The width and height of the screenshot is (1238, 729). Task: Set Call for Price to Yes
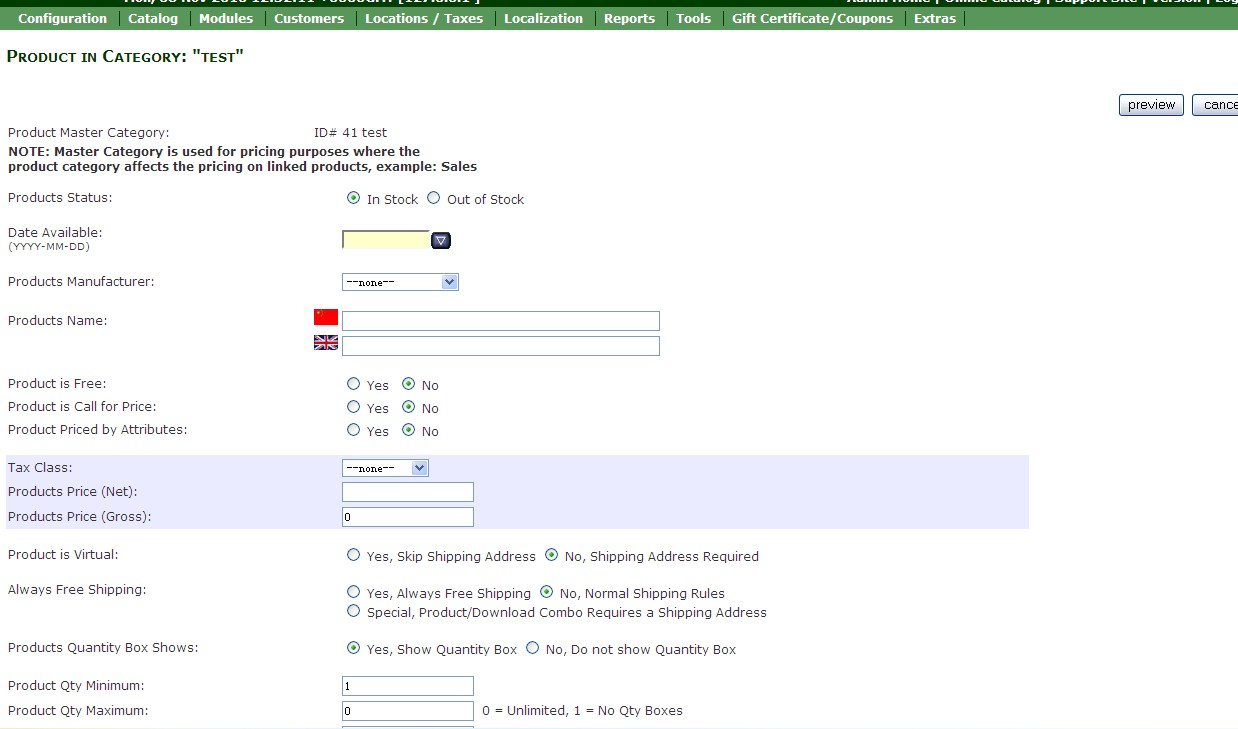353,407
